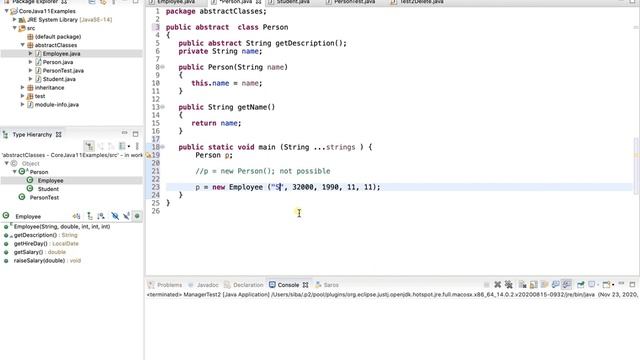Click Remove All Terminated Launches

(509, 284)
